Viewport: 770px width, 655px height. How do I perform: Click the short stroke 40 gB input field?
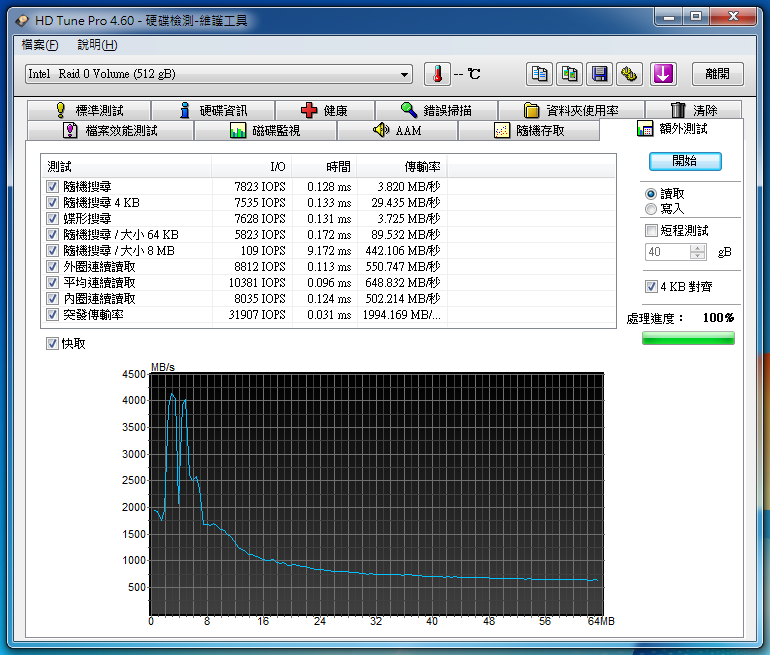[667, 252]
